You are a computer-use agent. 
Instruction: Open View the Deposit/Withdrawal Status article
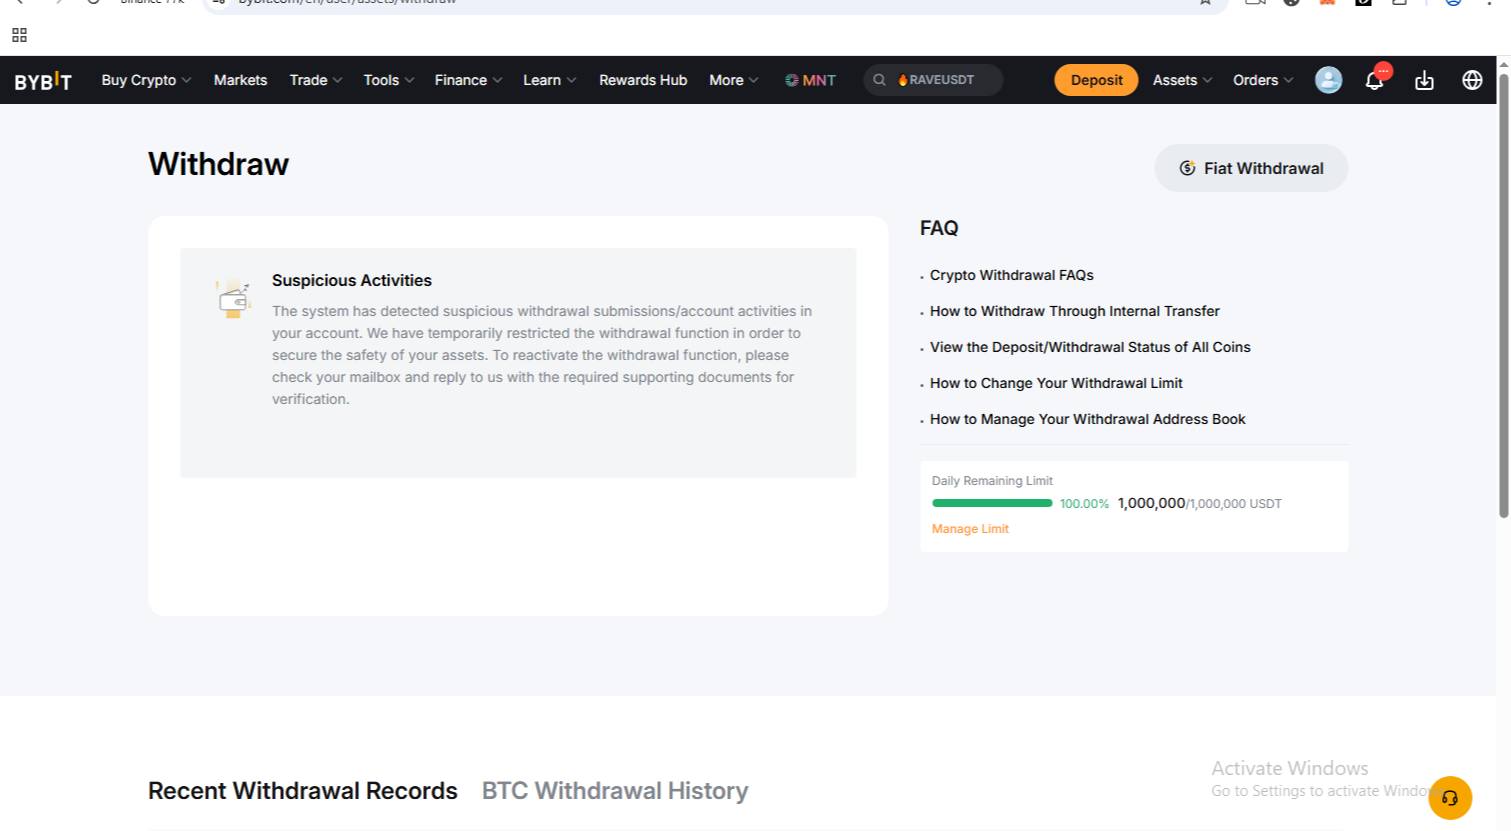[1090, 347]
